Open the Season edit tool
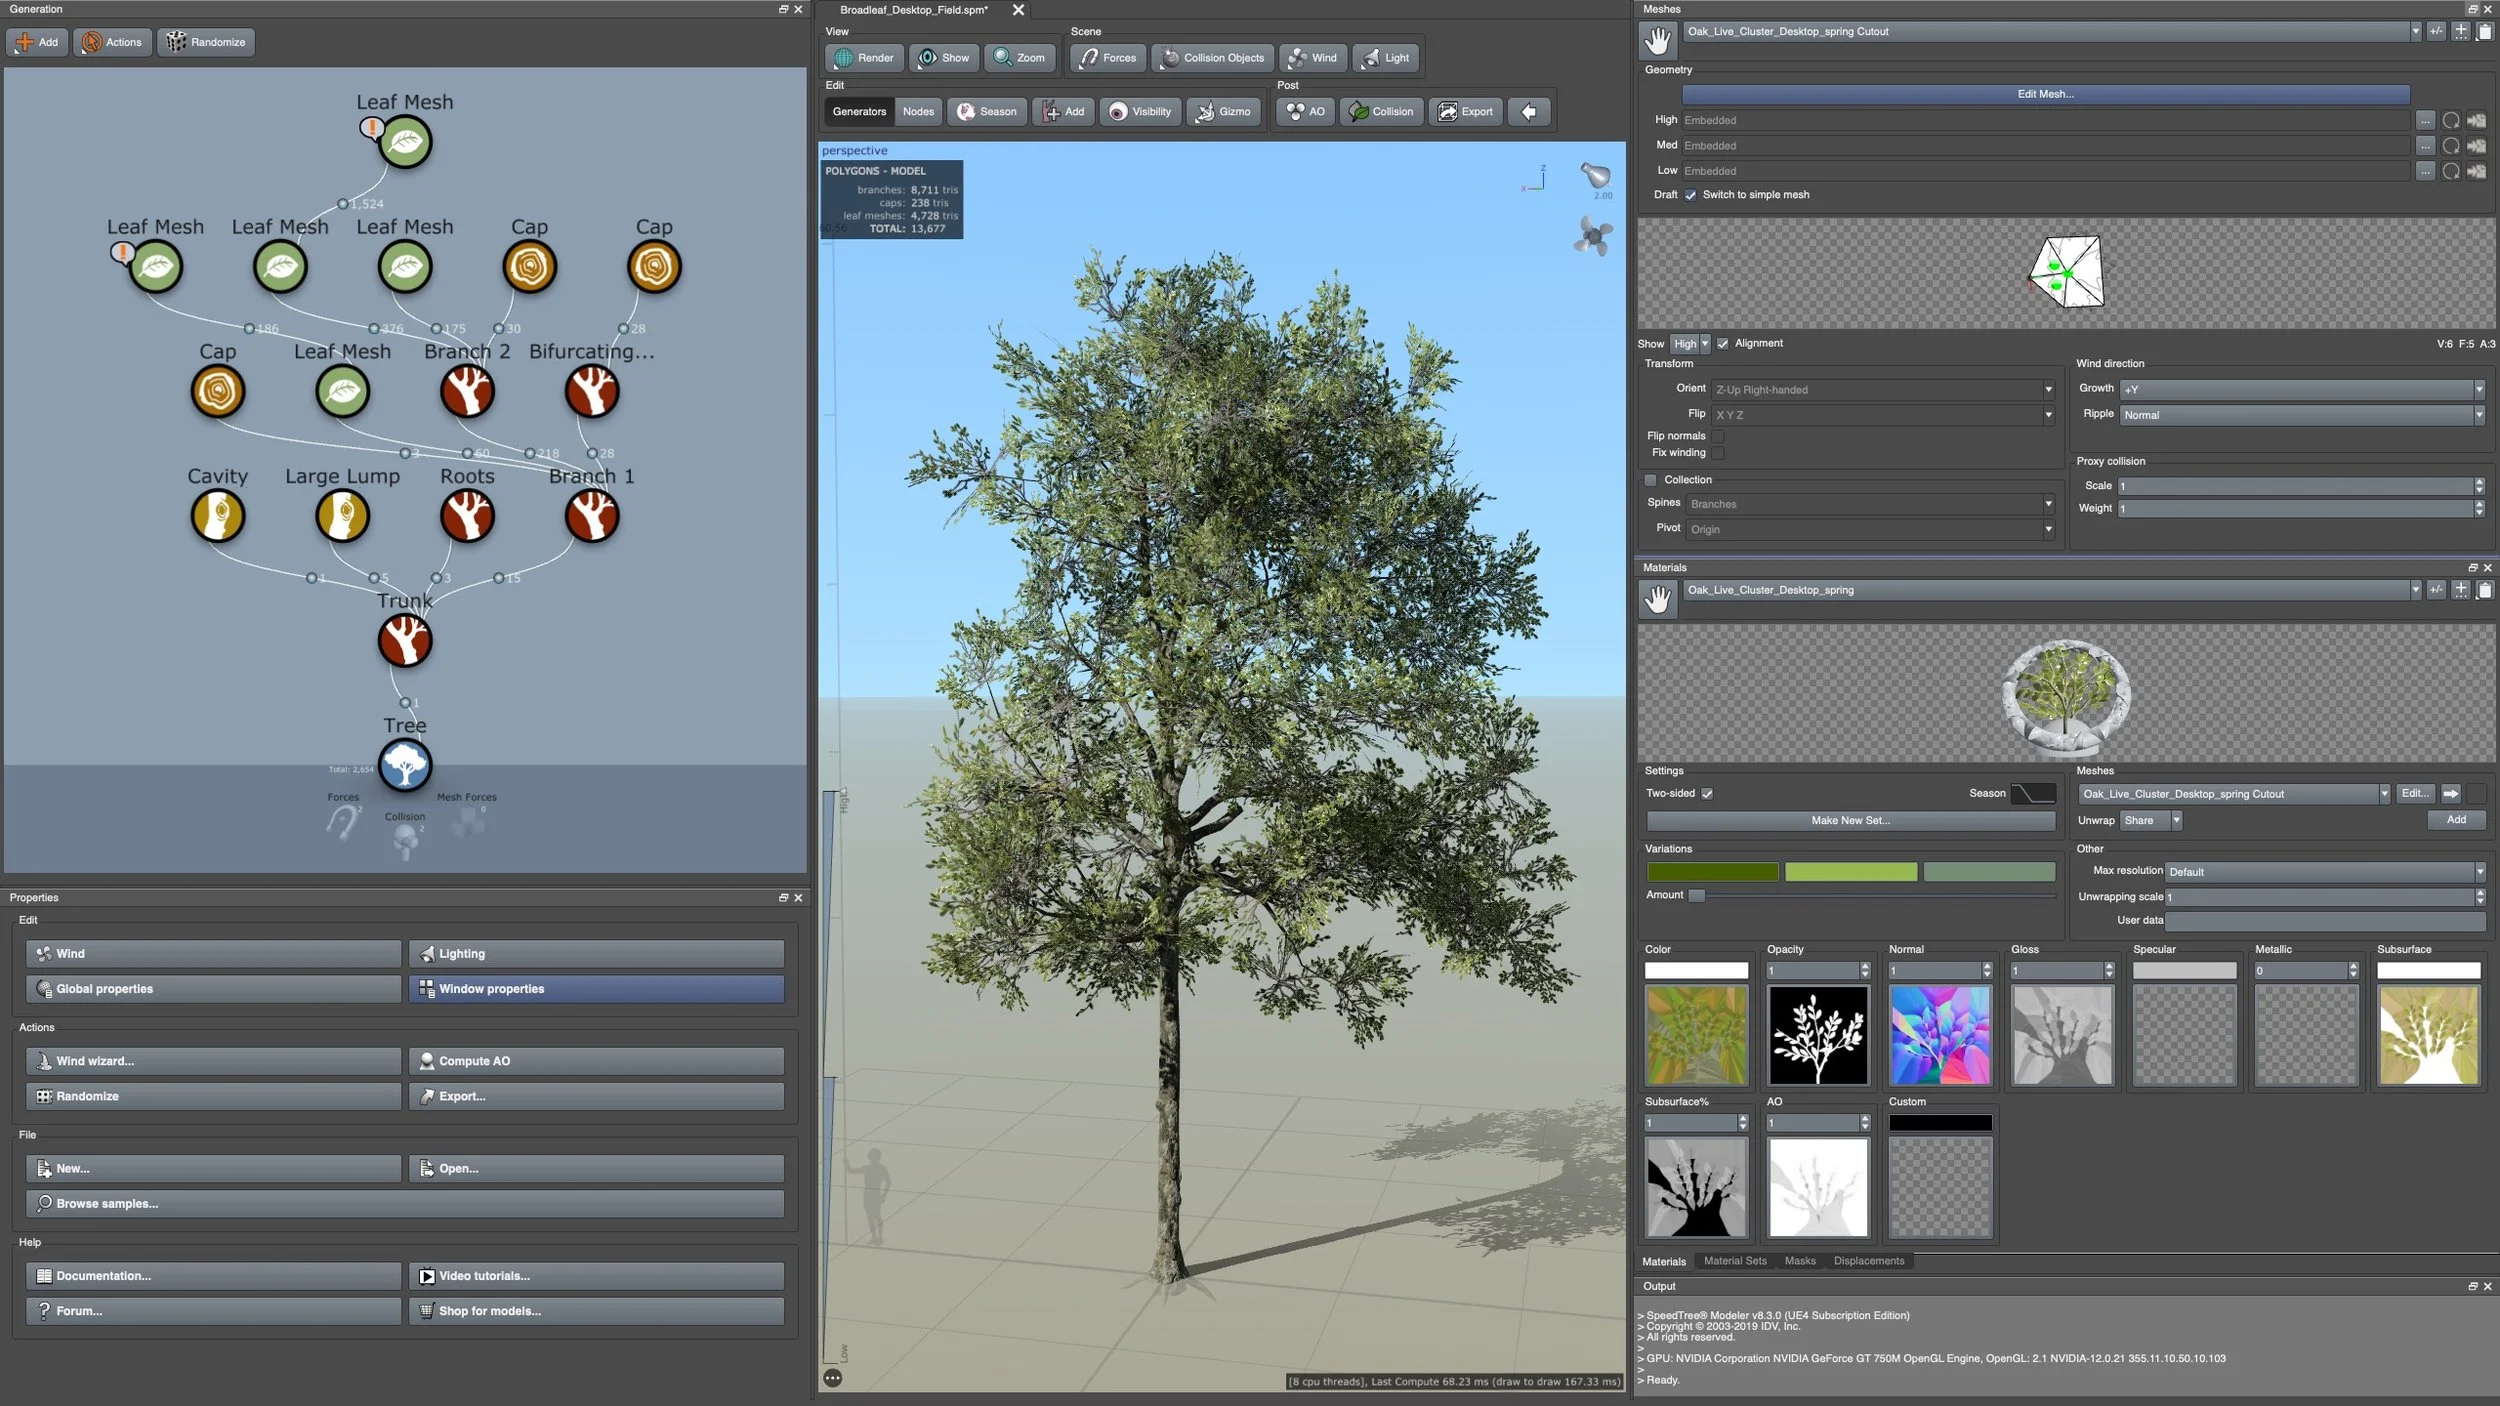Image resolution: width=2500 pixels, height=1406 pixels. [x=987, y=112]
